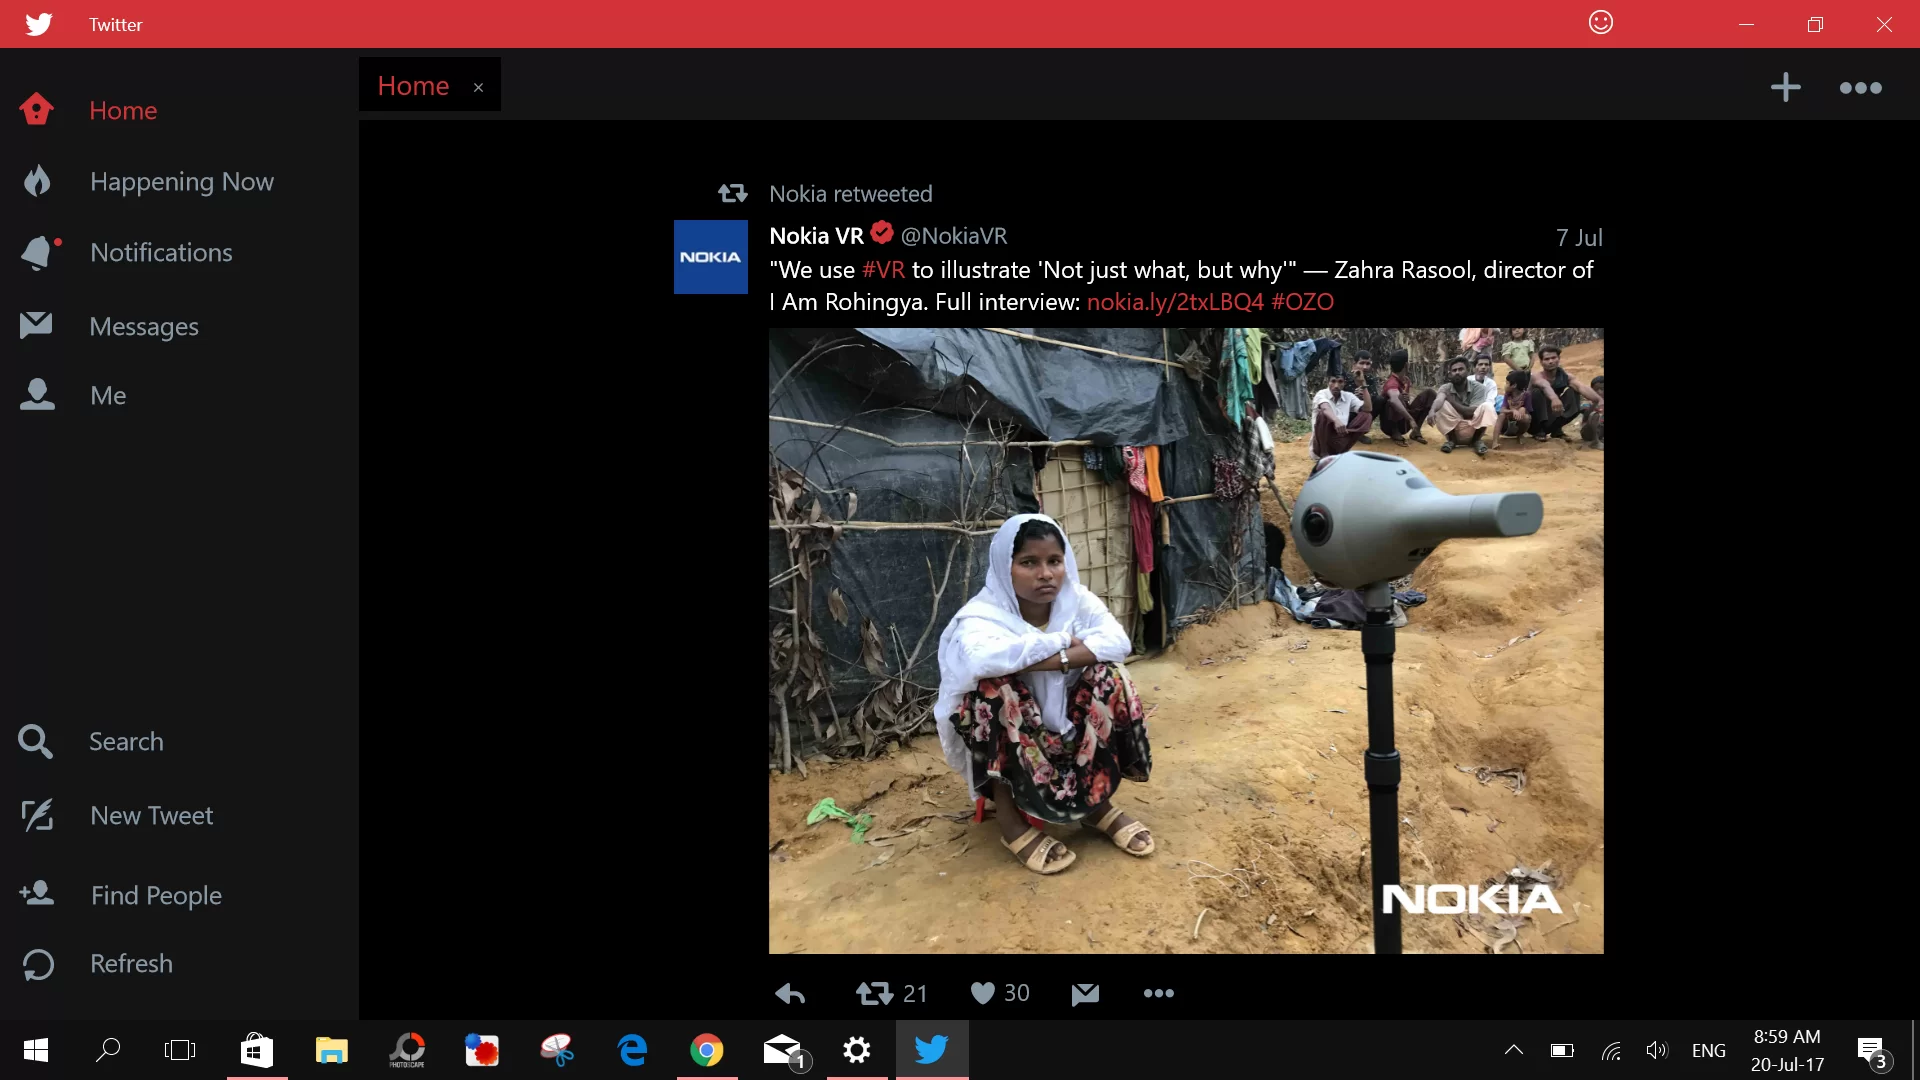Share tweet via direct message icon
The image size is (1920, 1080).
(1085, 993)
